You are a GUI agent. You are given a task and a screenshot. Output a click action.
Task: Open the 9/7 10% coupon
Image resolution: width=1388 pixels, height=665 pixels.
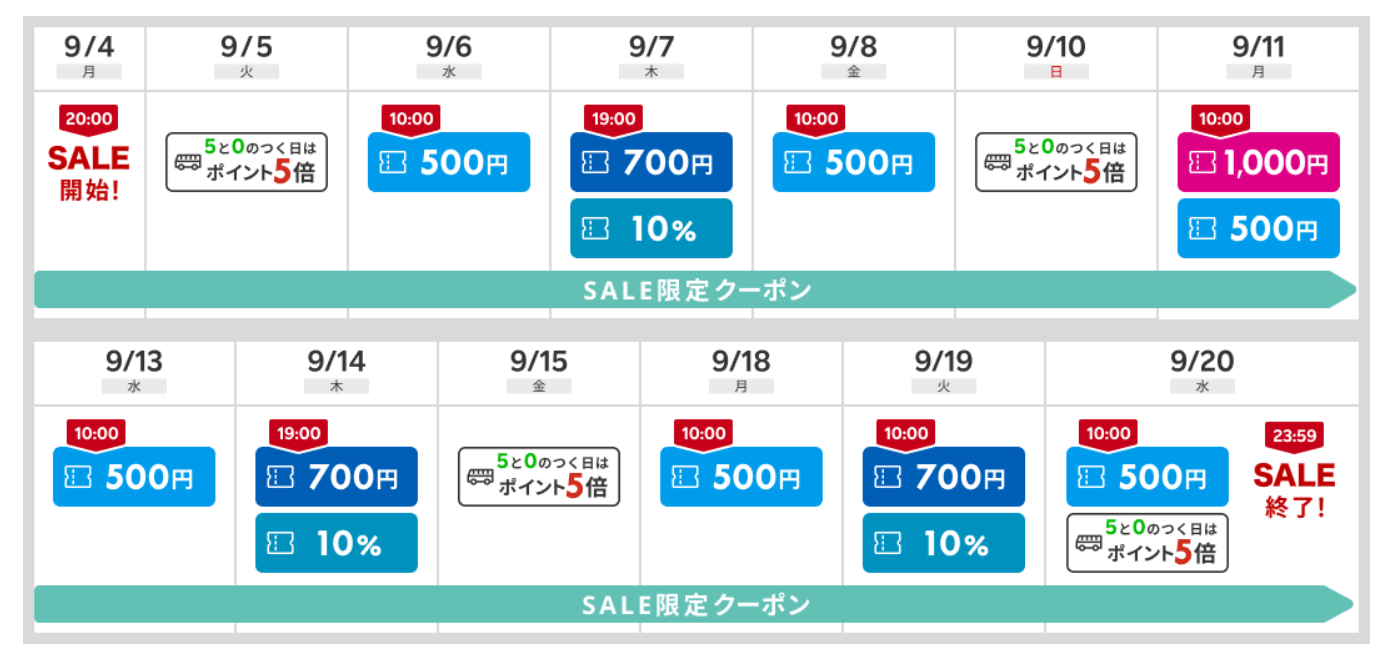click(651, 229)
